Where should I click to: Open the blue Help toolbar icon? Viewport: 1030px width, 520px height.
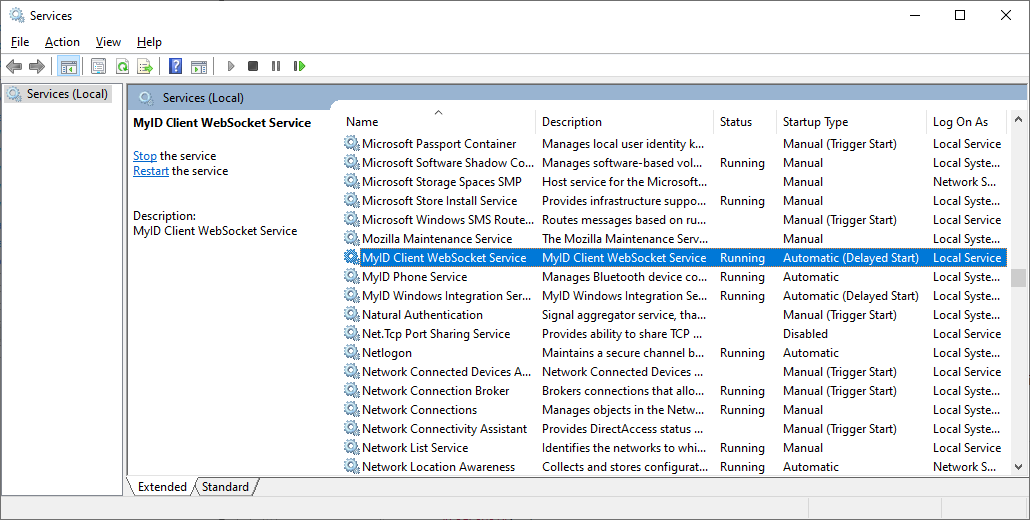pyautogui.click(x=175, y=66)
